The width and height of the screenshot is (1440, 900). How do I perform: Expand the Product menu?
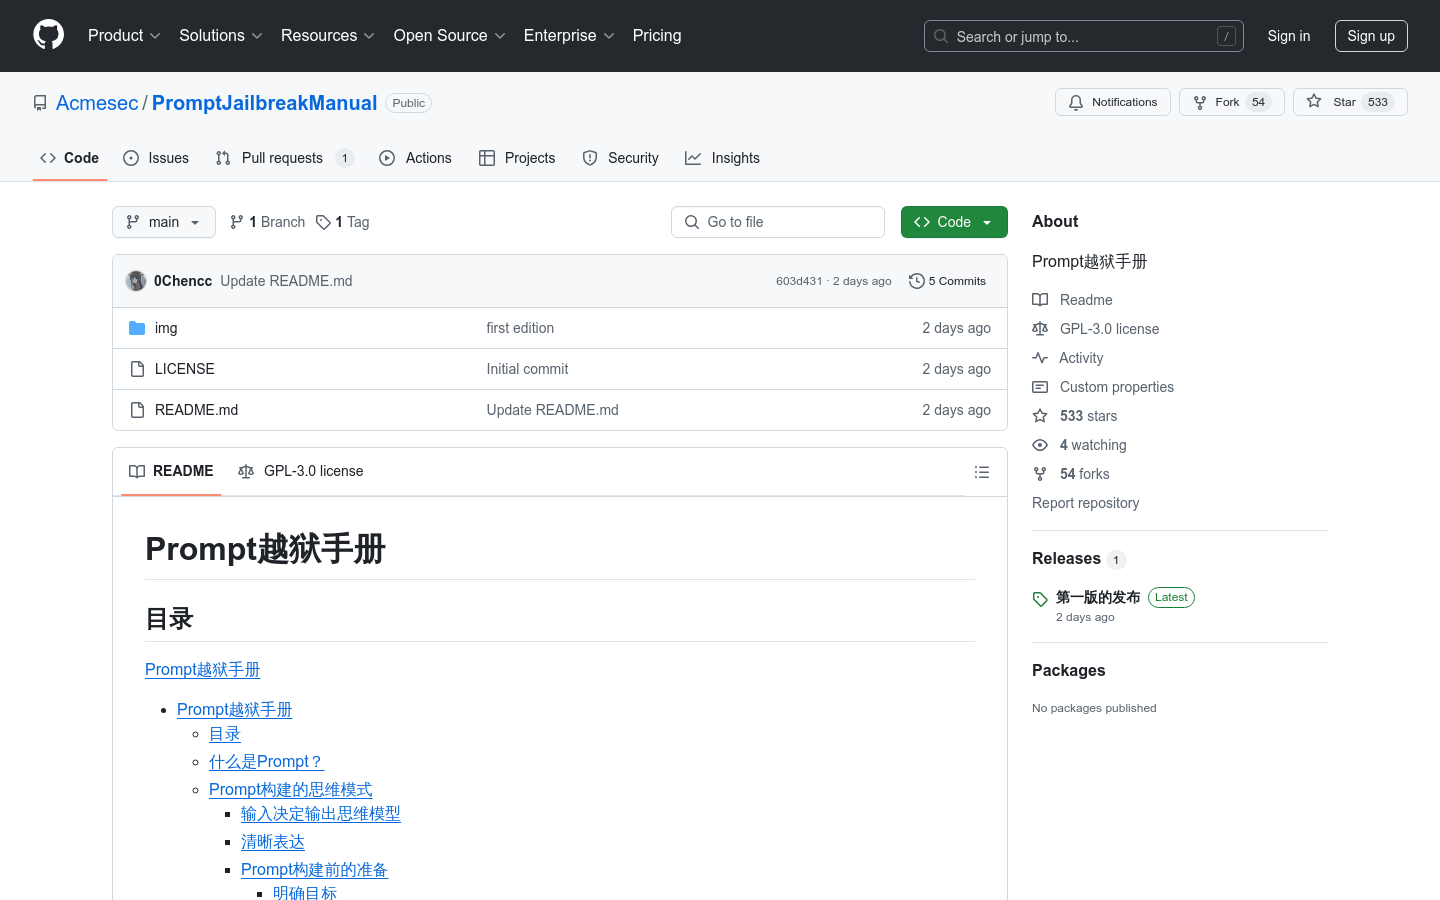point(124,36)
